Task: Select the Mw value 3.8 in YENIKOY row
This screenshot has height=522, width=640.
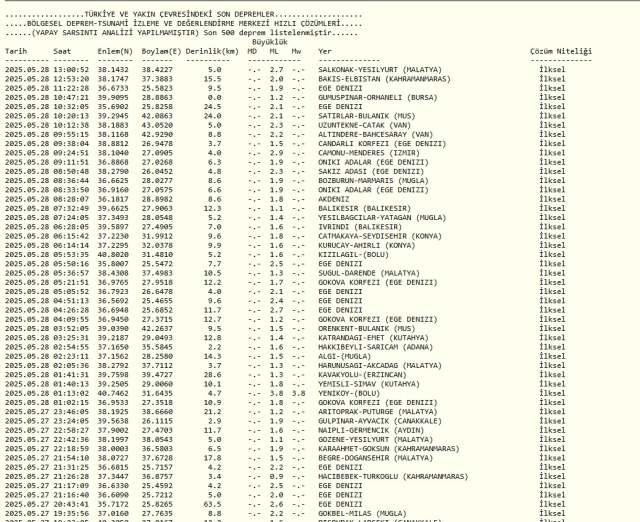Action: pos(298,393)
